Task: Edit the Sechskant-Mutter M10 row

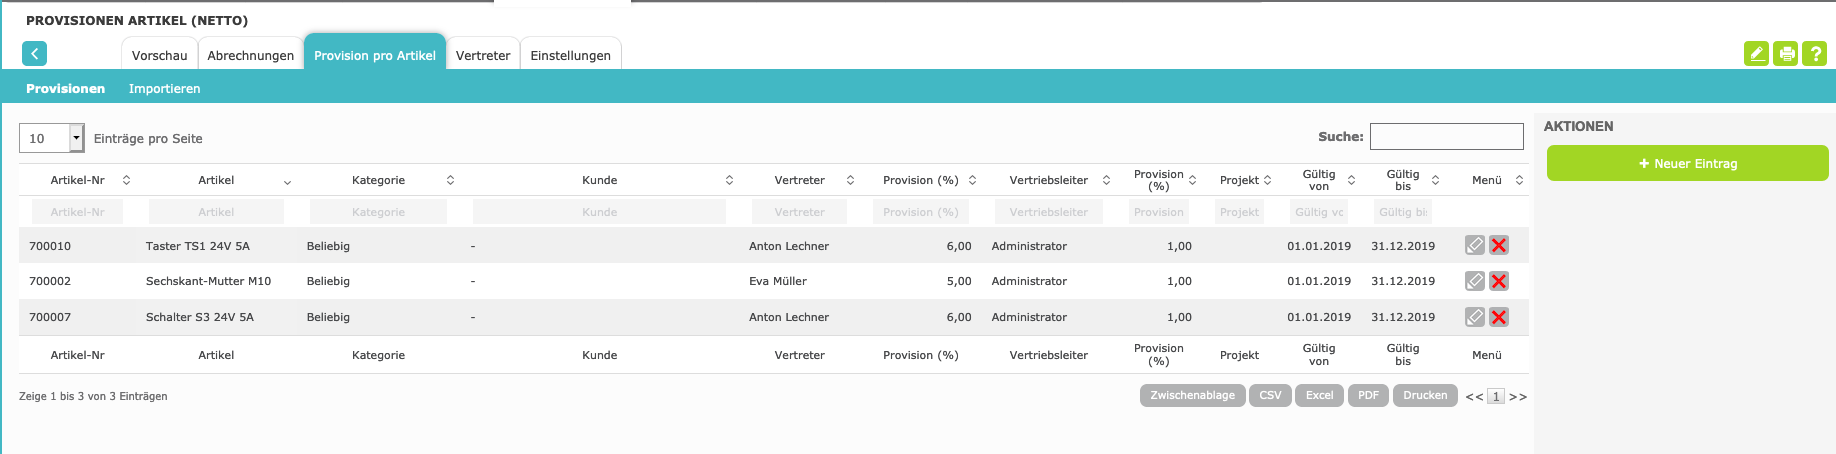Action: [1474, 282]
